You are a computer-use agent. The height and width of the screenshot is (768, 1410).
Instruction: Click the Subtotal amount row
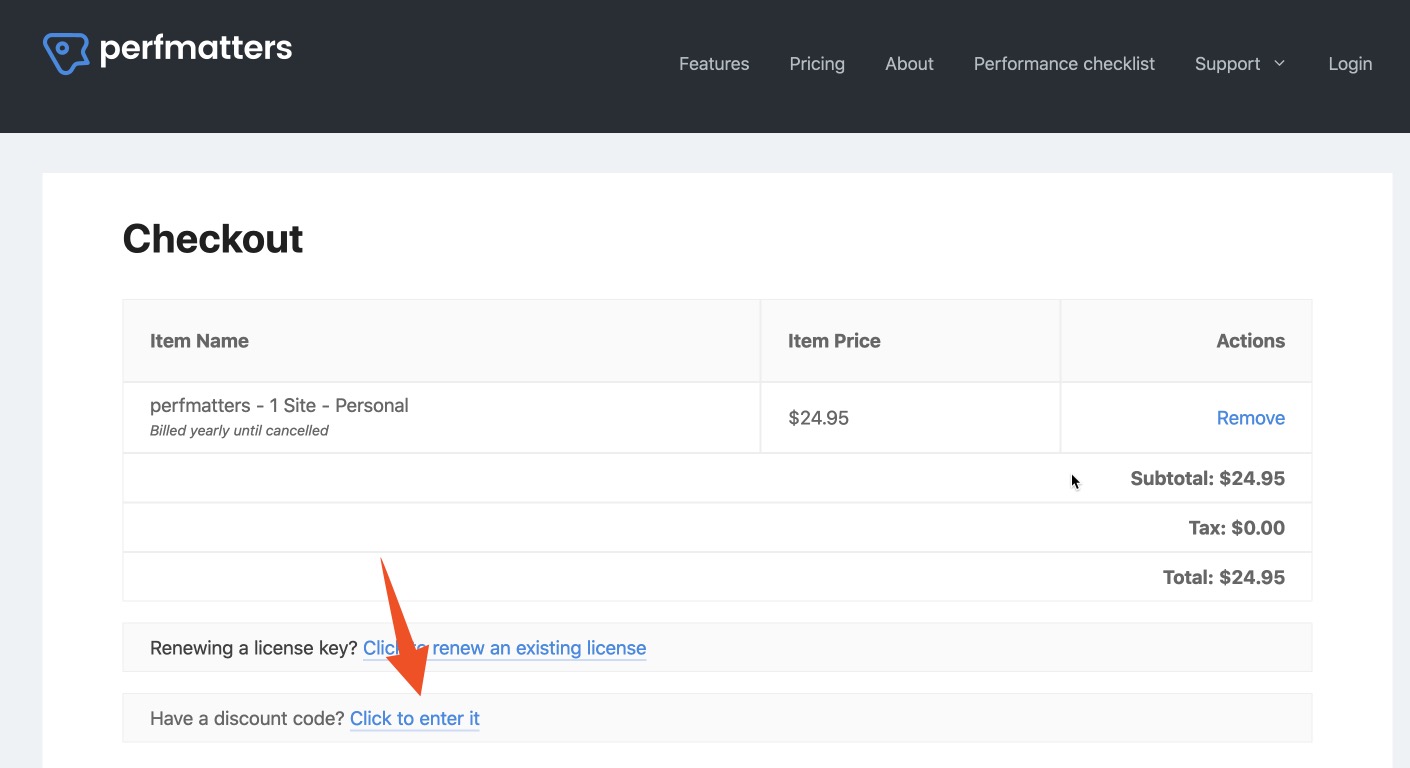pos(1207,478)
